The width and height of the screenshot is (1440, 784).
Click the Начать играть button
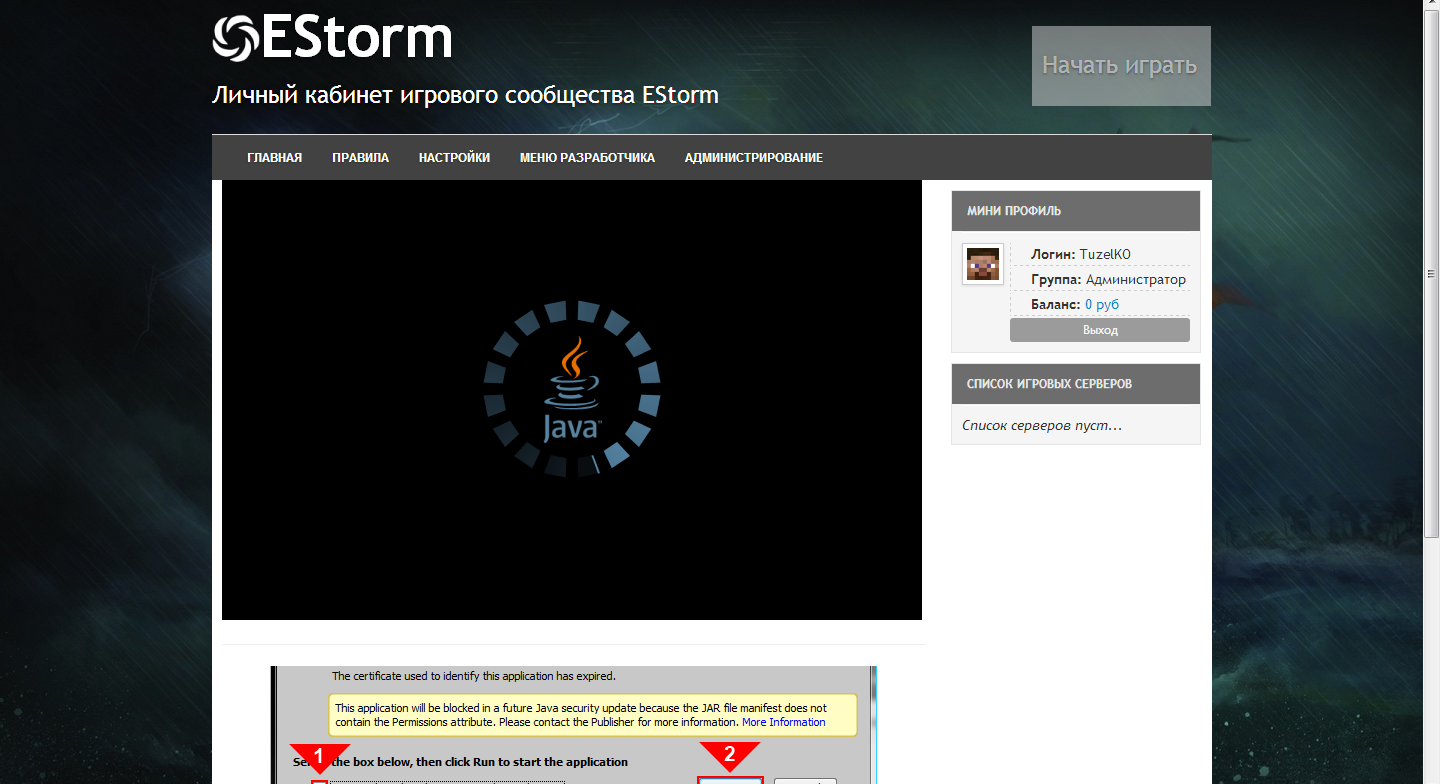pos(1121,66)
